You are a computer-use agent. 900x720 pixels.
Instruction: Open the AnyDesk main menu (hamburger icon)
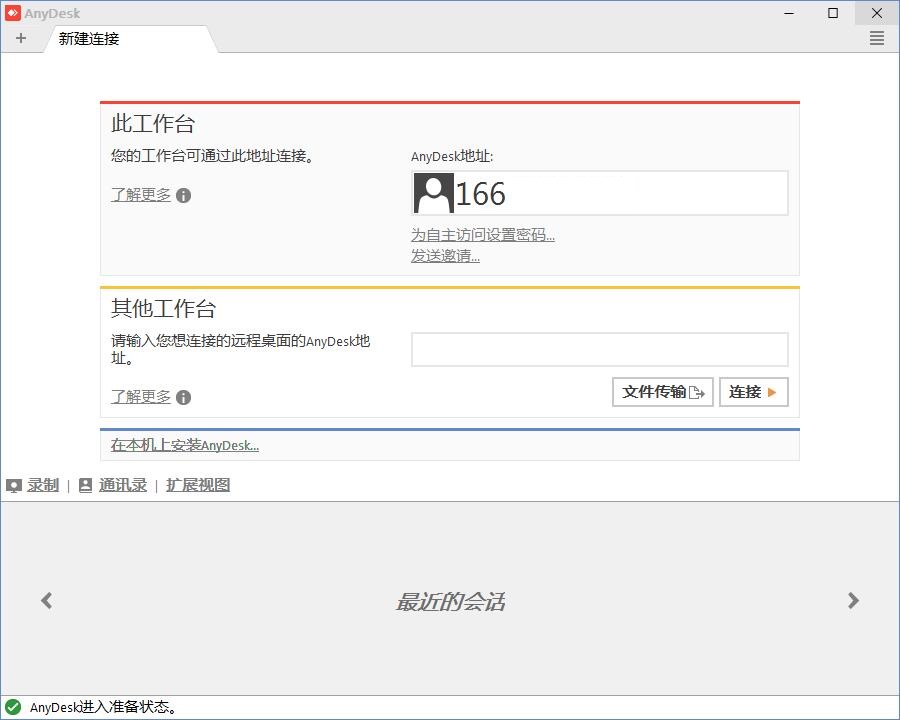click(877, 38)
